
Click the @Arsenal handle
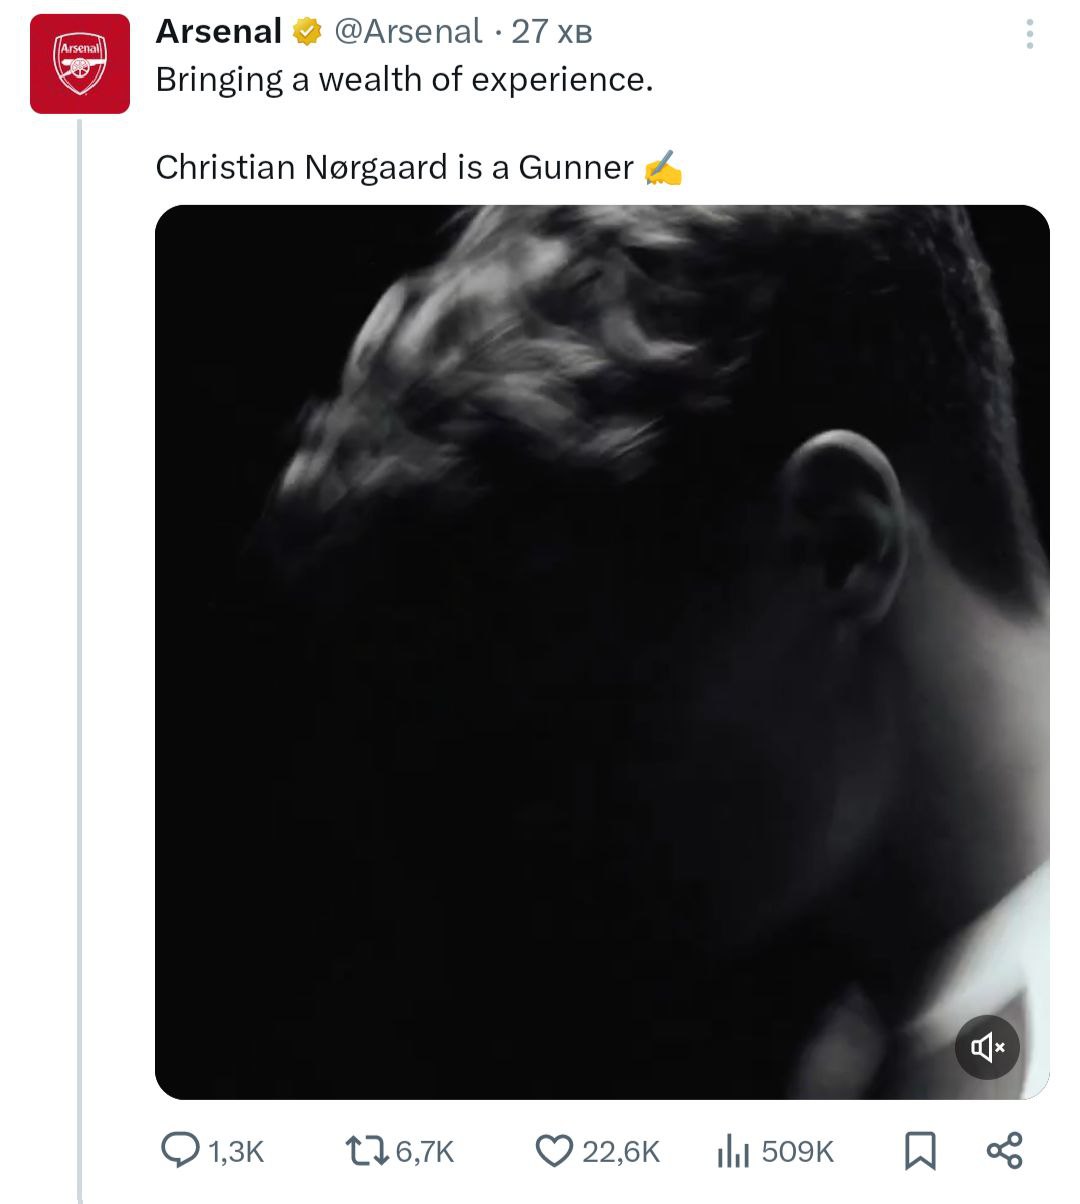tap(407, 32)
